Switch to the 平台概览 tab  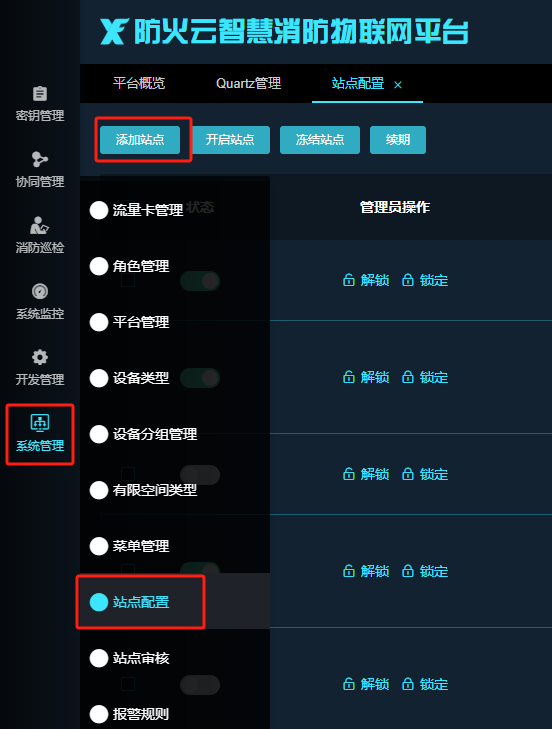(x=139, y=84)
